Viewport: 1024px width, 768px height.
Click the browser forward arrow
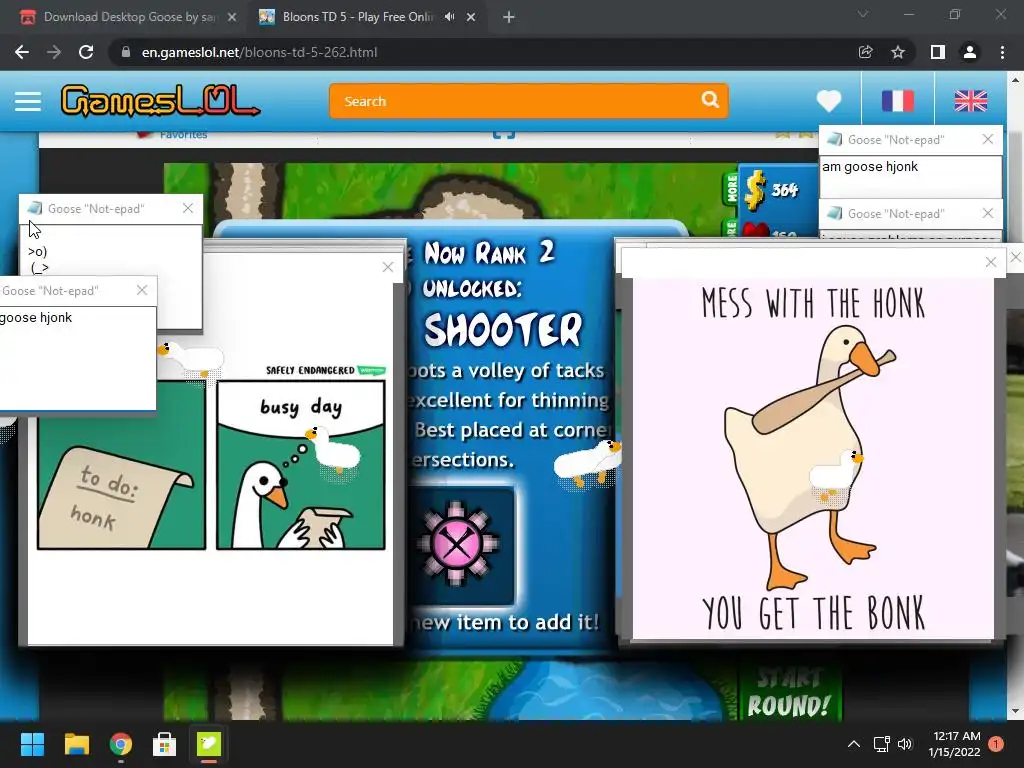[x=54, y=52]
